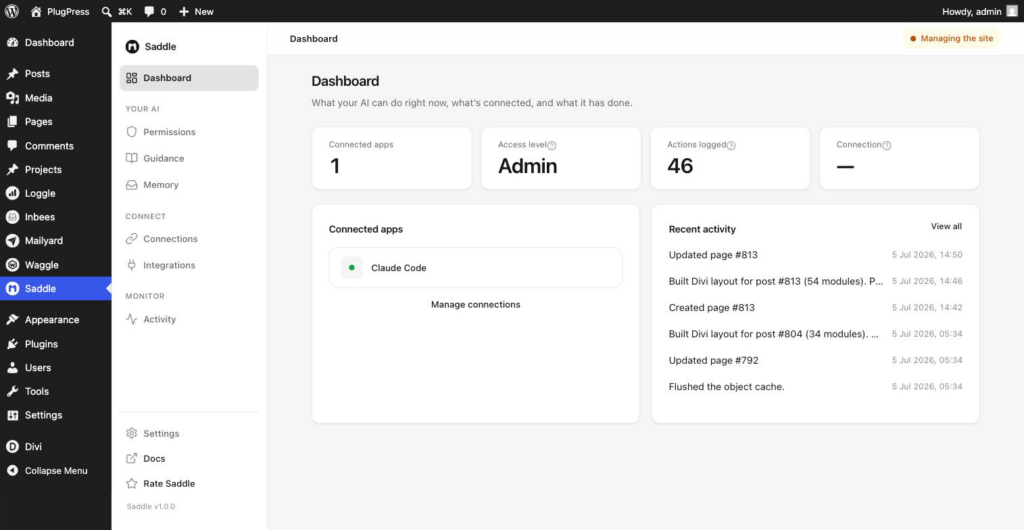Viewport: 1024px width, 530px height.
Task: Click the Howdy, admin account menu
Action: click(x=980, y=11)
